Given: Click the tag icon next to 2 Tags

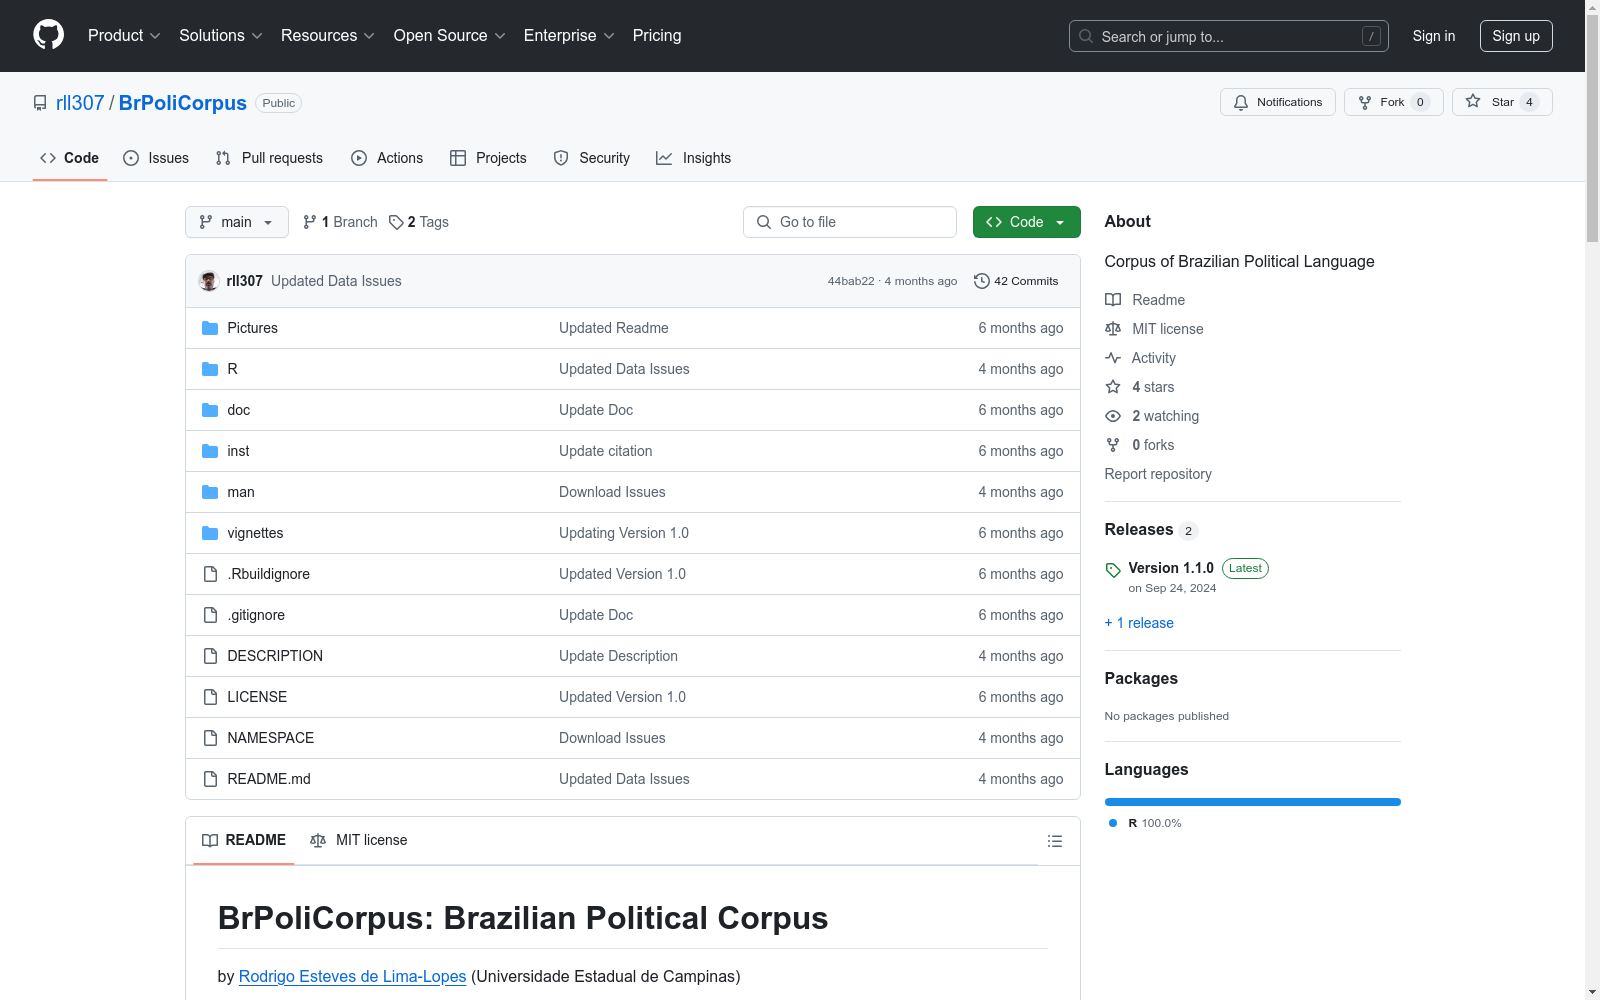Looking at the screenshot, I should [x=396, y=222].
